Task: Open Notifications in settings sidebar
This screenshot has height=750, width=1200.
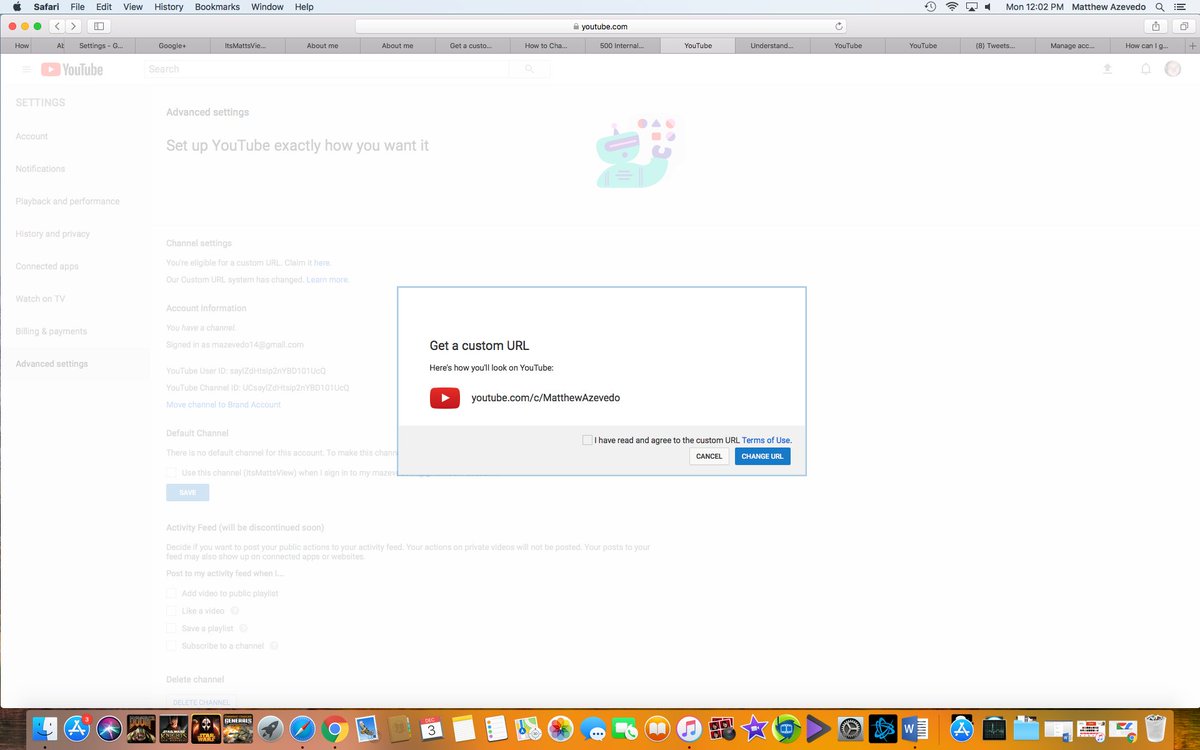Action: tap(40, 169)
